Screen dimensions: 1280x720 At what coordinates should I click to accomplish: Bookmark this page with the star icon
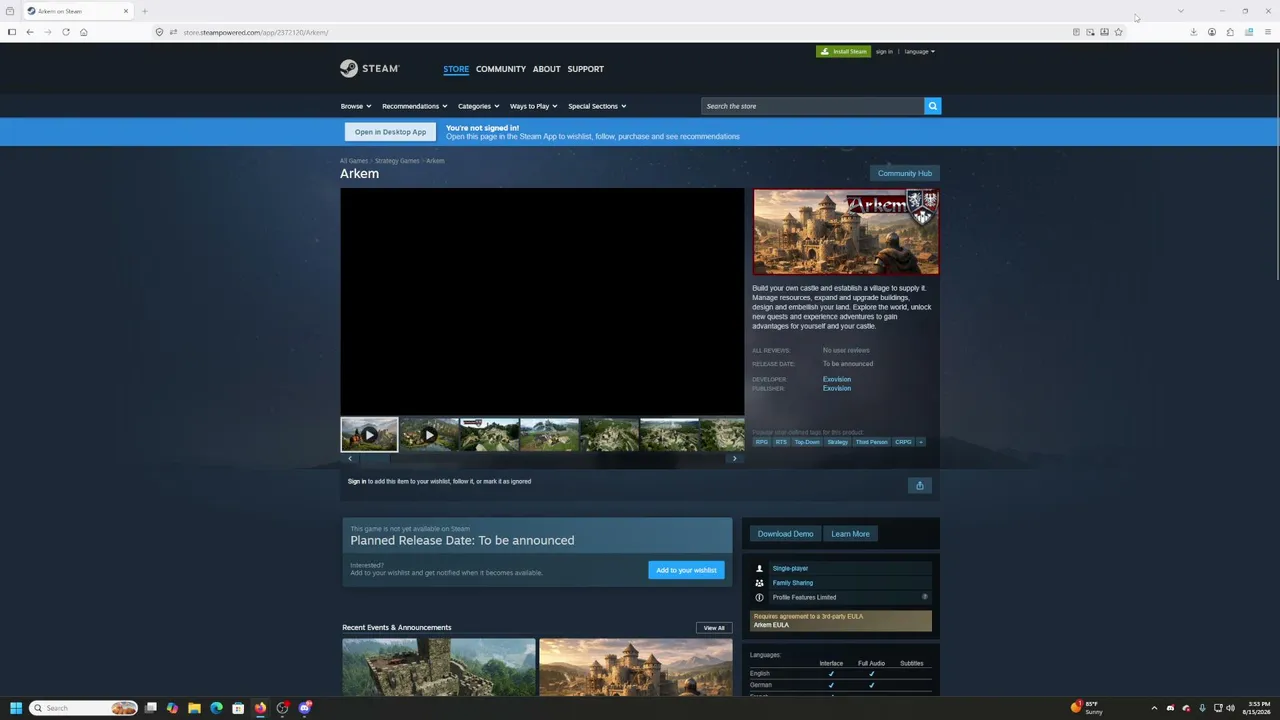[1118, 32]
